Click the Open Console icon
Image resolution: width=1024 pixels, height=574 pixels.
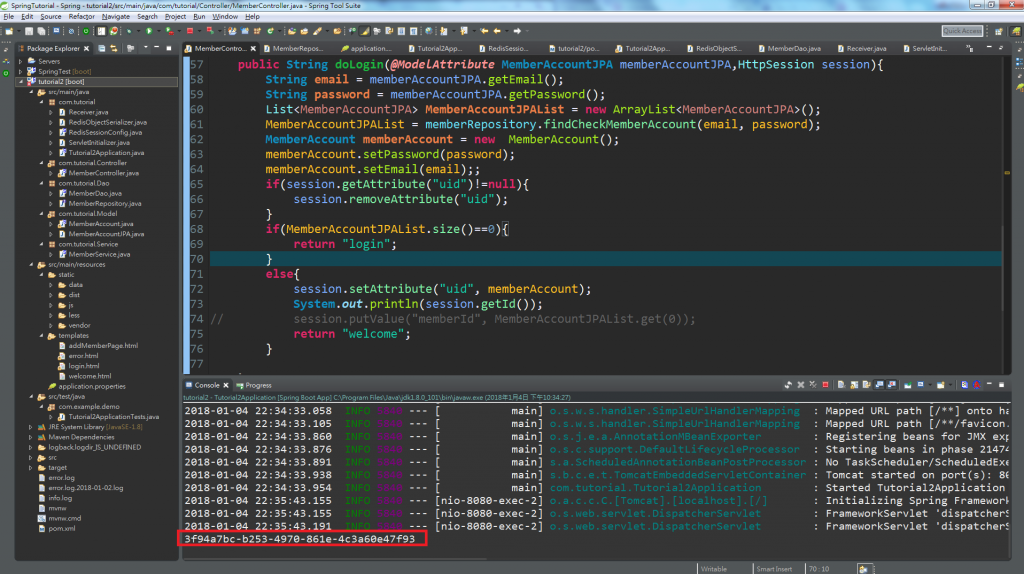940,385
